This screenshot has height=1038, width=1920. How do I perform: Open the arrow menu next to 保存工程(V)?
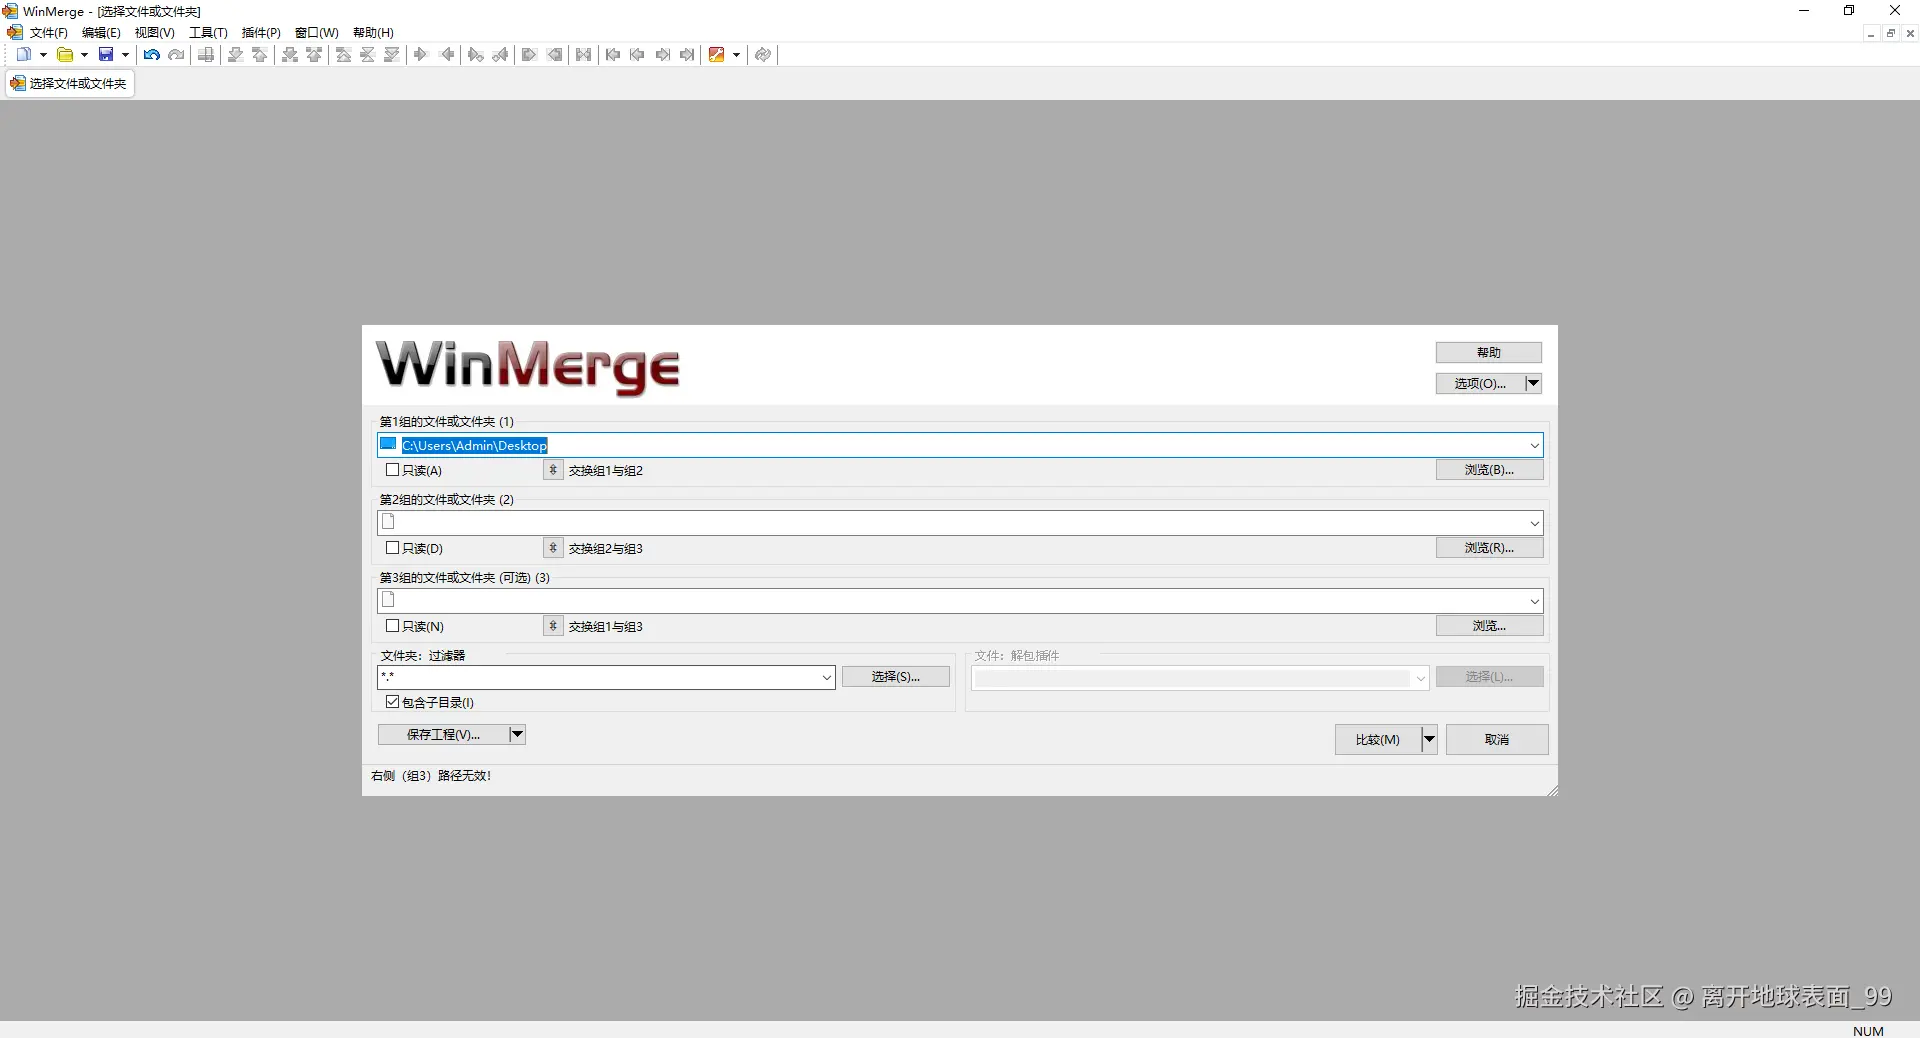click(x=517, y=735)
